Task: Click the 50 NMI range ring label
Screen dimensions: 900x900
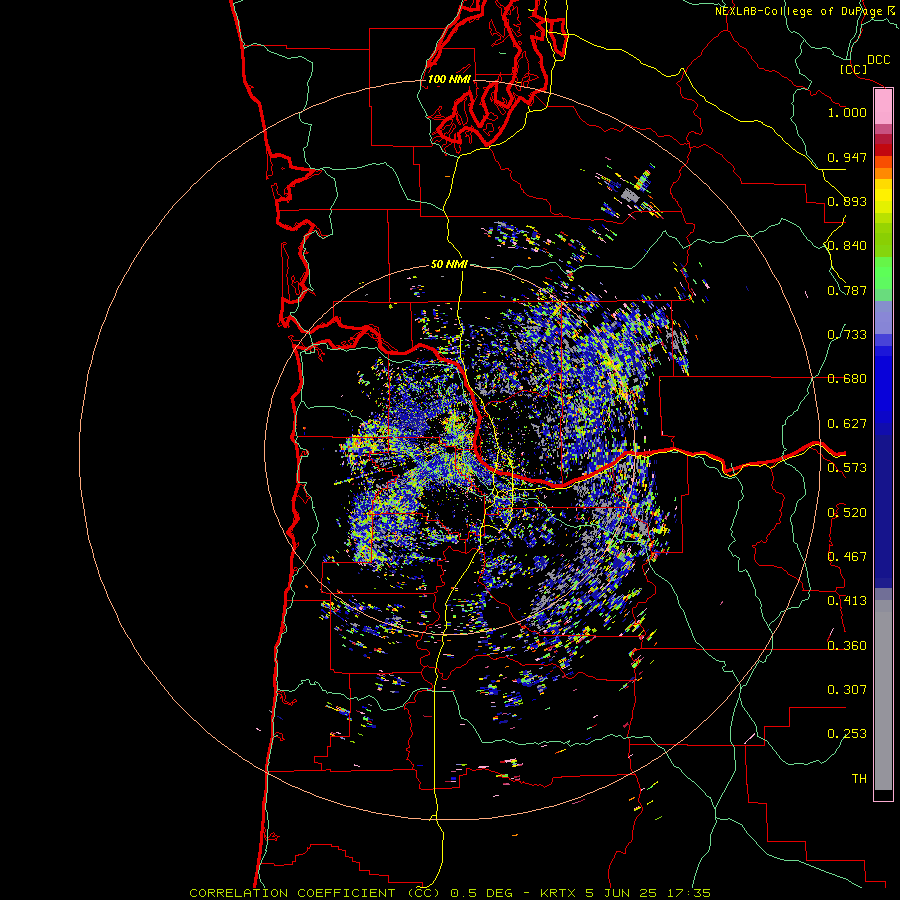Action: tap(449, 265)
